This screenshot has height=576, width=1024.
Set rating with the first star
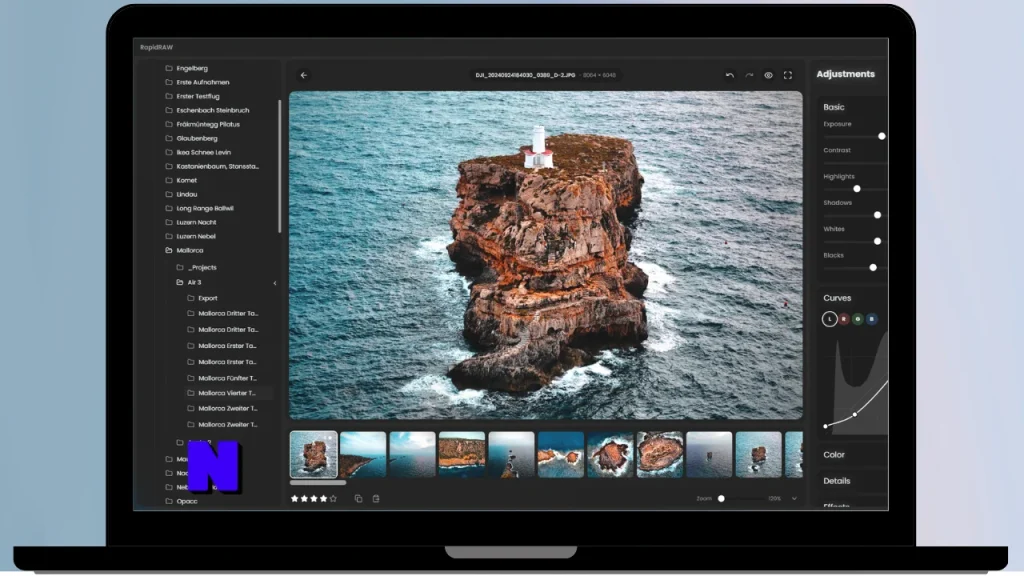coord(295,498)
